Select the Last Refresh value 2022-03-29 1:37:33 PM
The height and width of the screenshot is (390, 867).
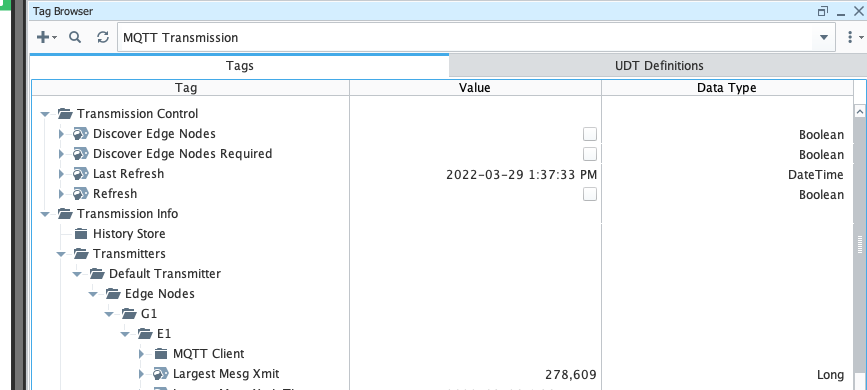[521, 175]
